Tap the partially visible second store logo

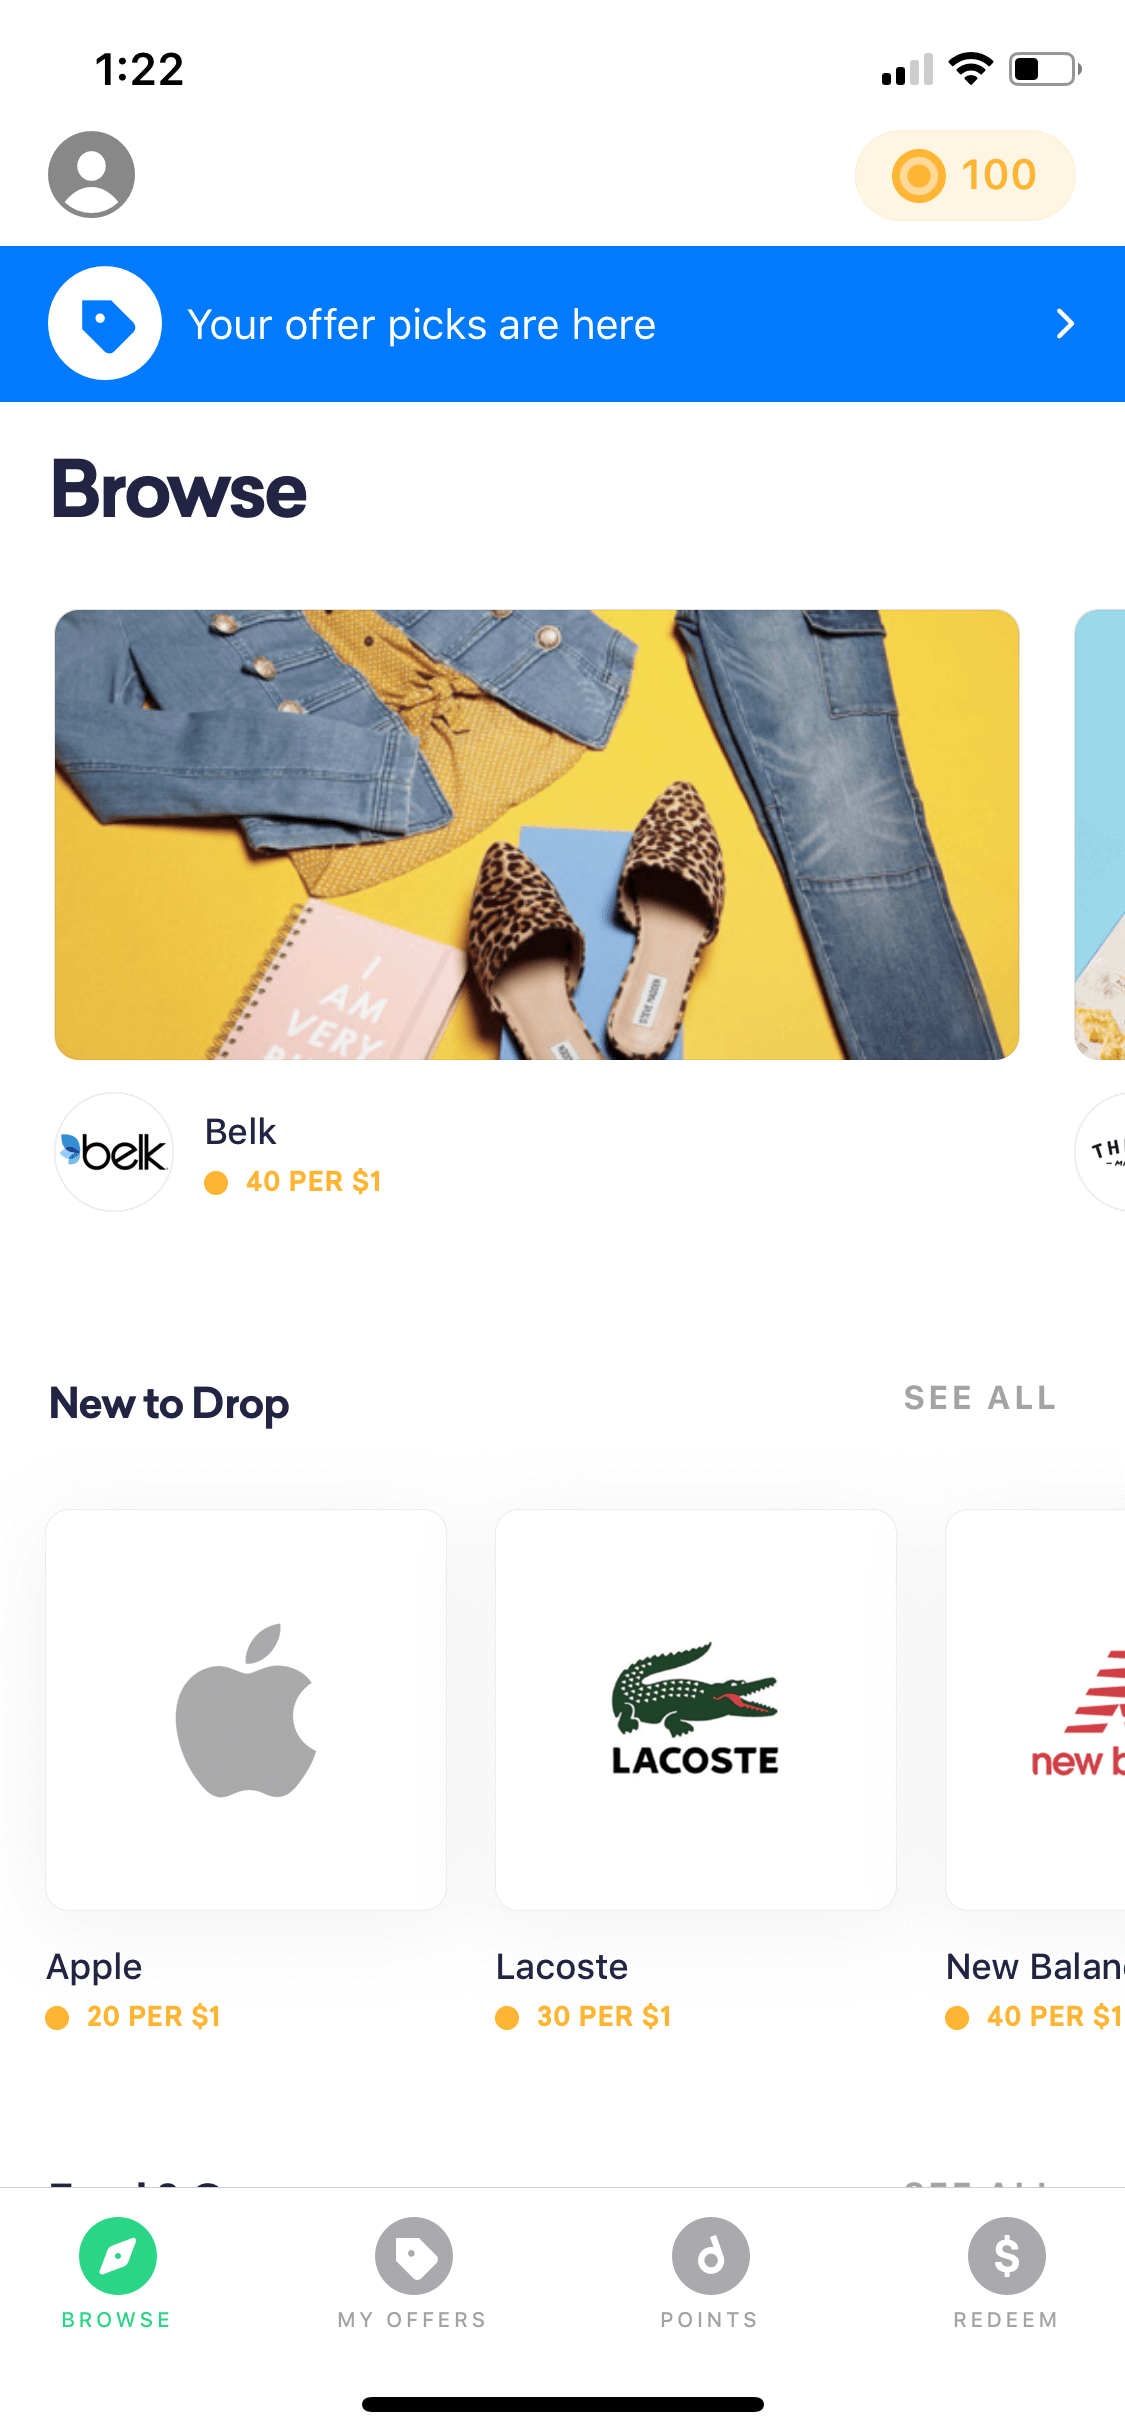tap(1100, 1152)
